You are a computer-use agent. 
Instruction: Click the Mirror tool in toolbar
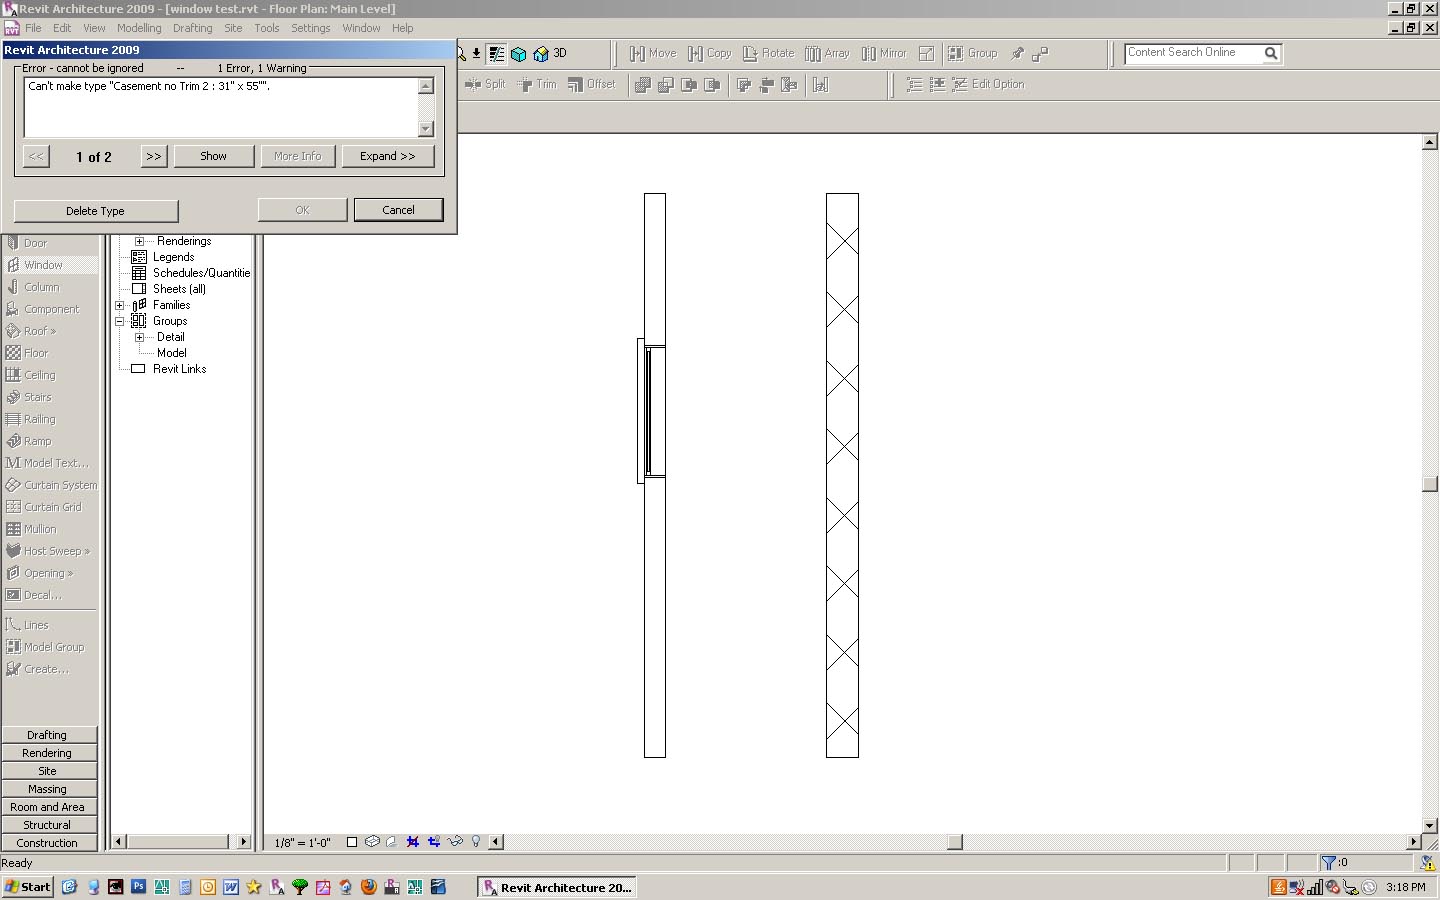pos(884,54)
